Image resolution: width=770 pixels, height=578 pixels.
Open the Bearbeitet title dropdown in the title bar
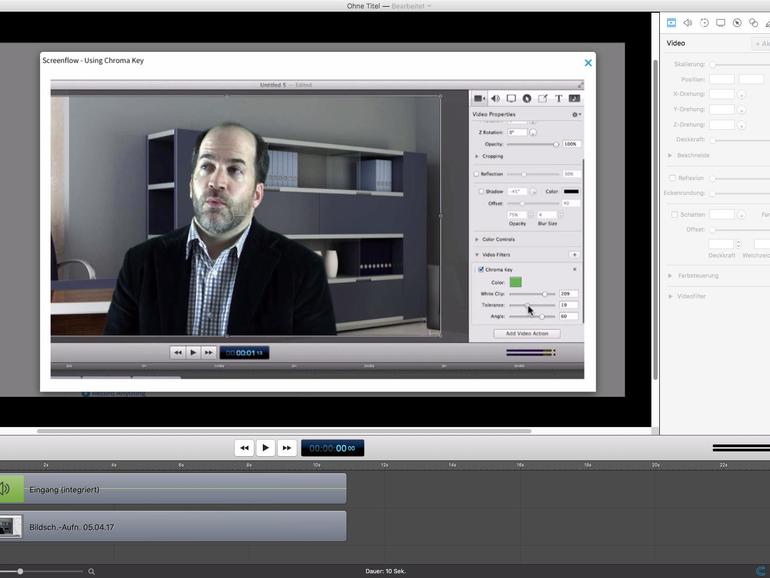click(411, 6)
